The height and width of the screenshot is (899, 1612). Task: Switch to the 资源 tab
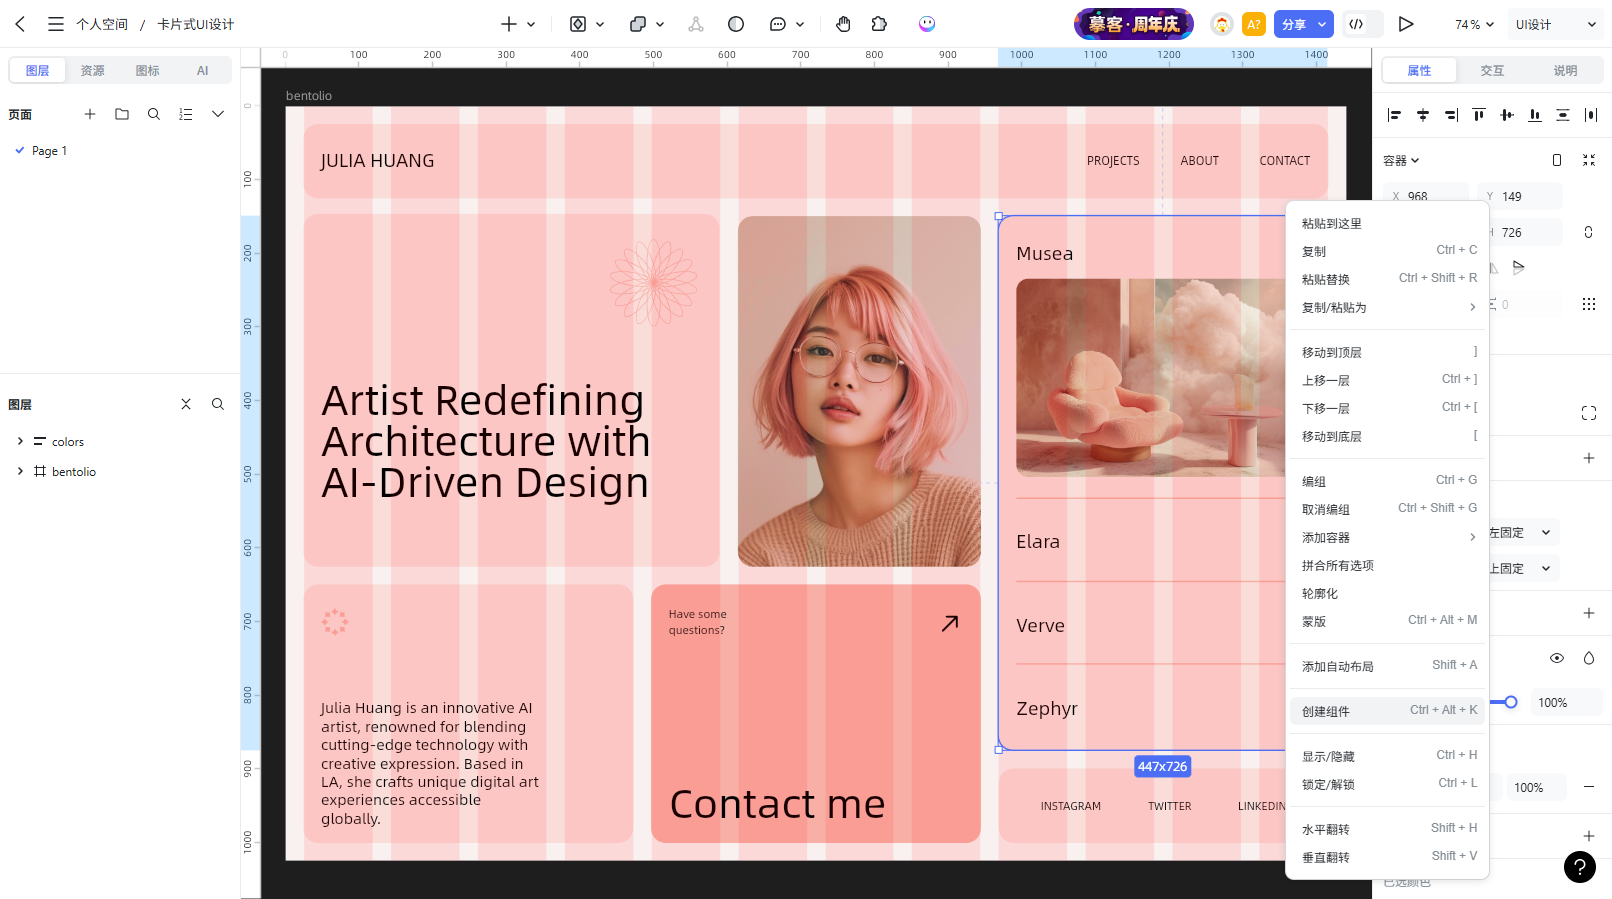click(93, 70)
